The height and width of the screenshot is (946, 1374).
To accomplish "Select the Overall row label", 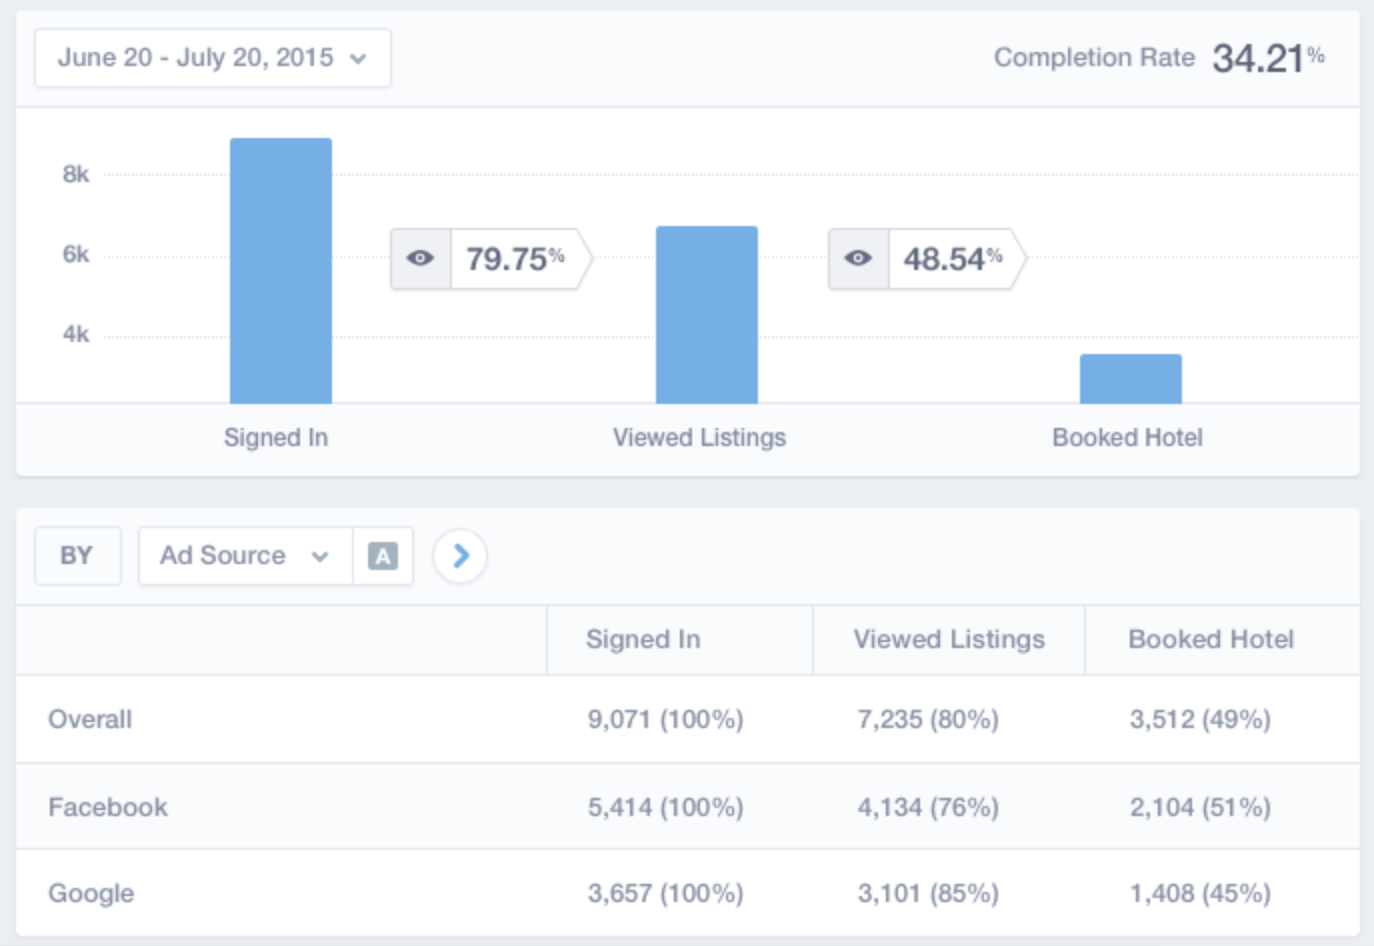I will [90, 719].
